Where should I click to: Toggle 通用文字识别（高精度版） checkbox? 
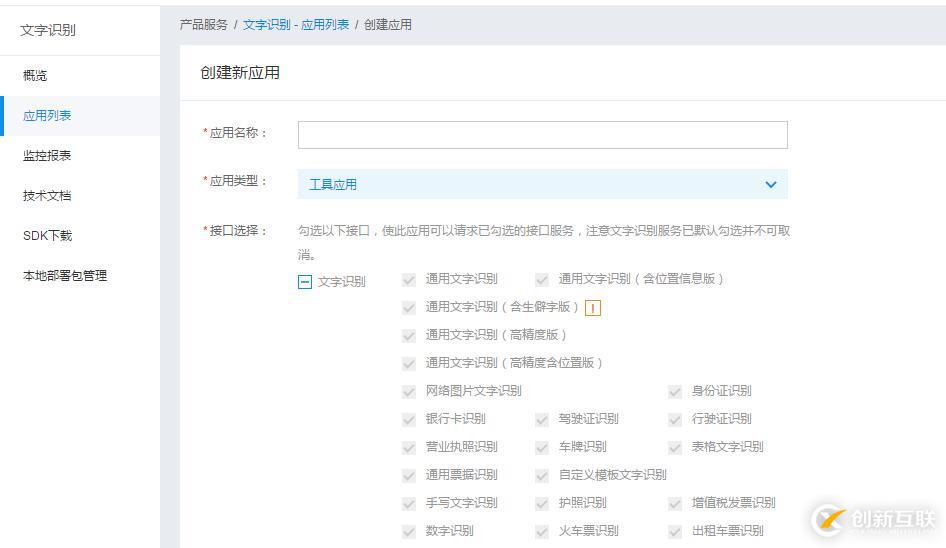(x=409, y=336)
